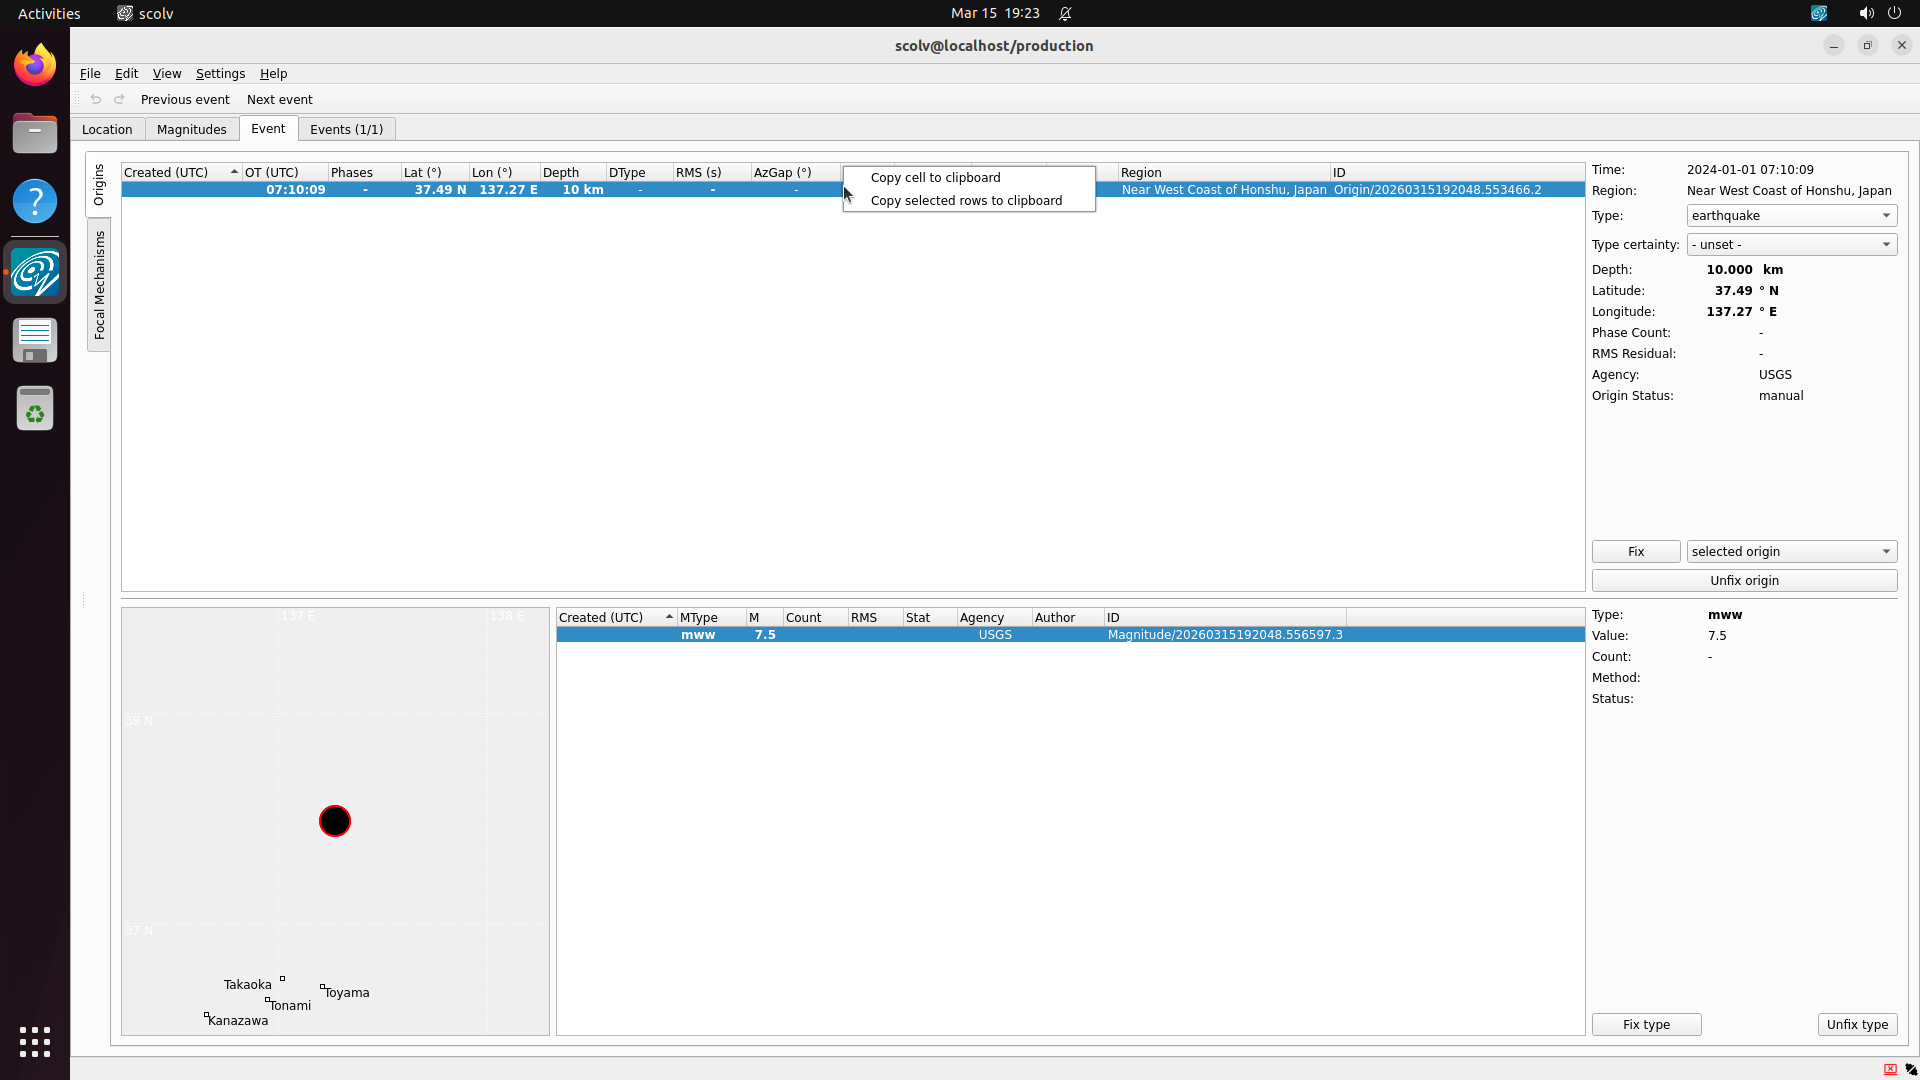This screenshot has height=1080, width=1920.
Task: Open the Type earthquake dropdown
Action: point(1791,216)
